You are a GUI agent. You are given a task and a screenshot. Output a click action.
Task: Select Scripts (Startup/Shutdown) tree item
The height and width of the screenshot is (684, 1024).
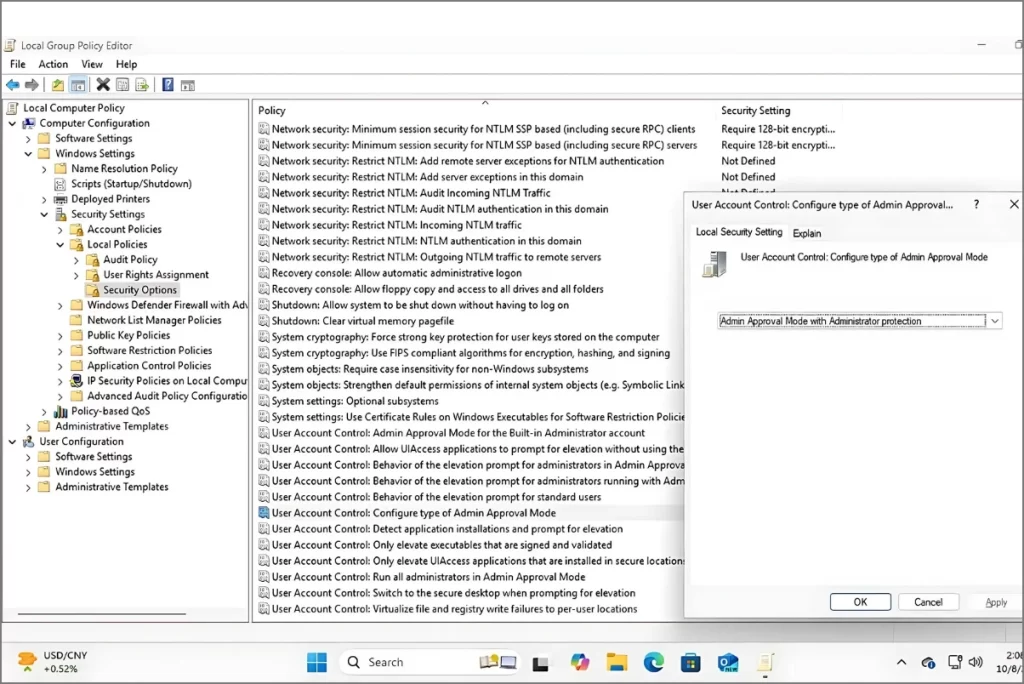click(x=131, y=184)
